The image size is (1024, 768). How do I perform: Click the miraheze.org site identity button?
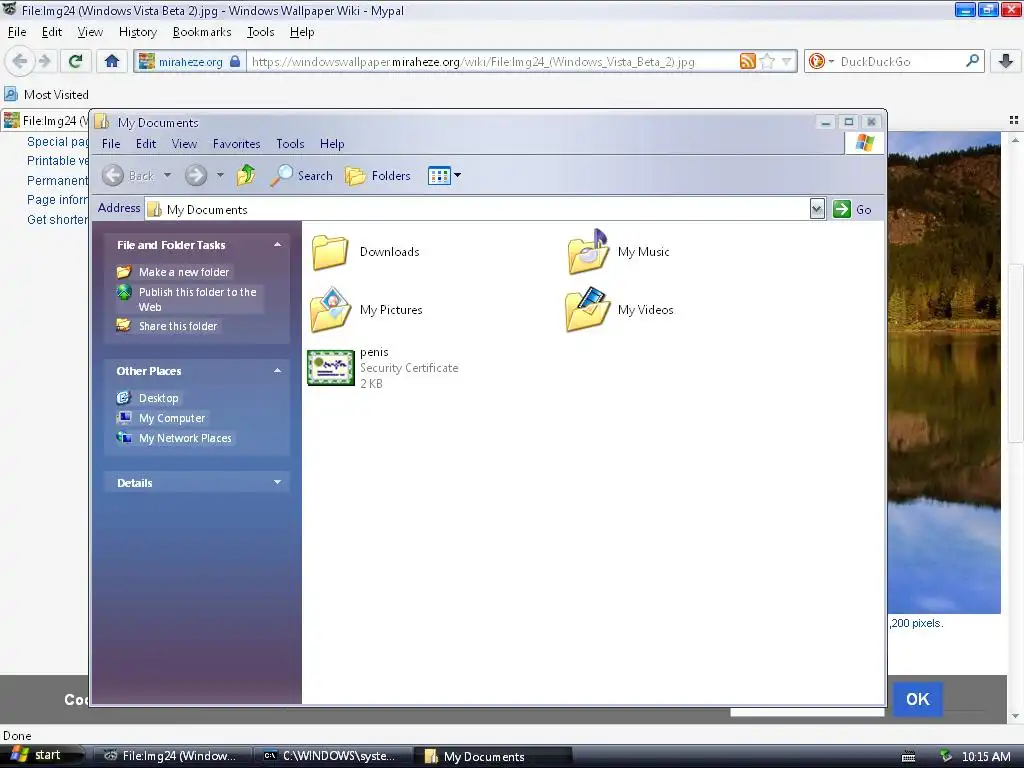coord(190,61)
